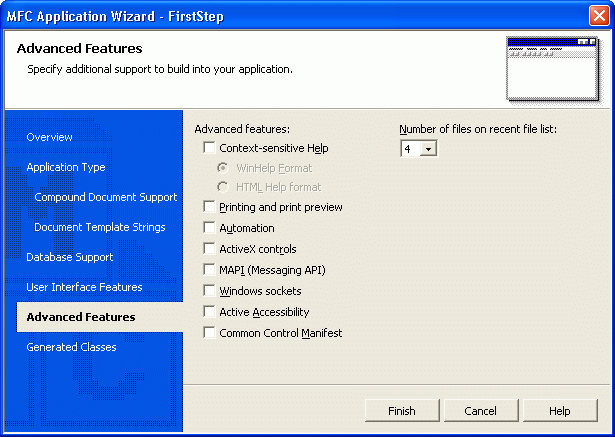Navigate to Database Support page
The image size is (615, 437).
pyautogui.click(x=69, y=257)
